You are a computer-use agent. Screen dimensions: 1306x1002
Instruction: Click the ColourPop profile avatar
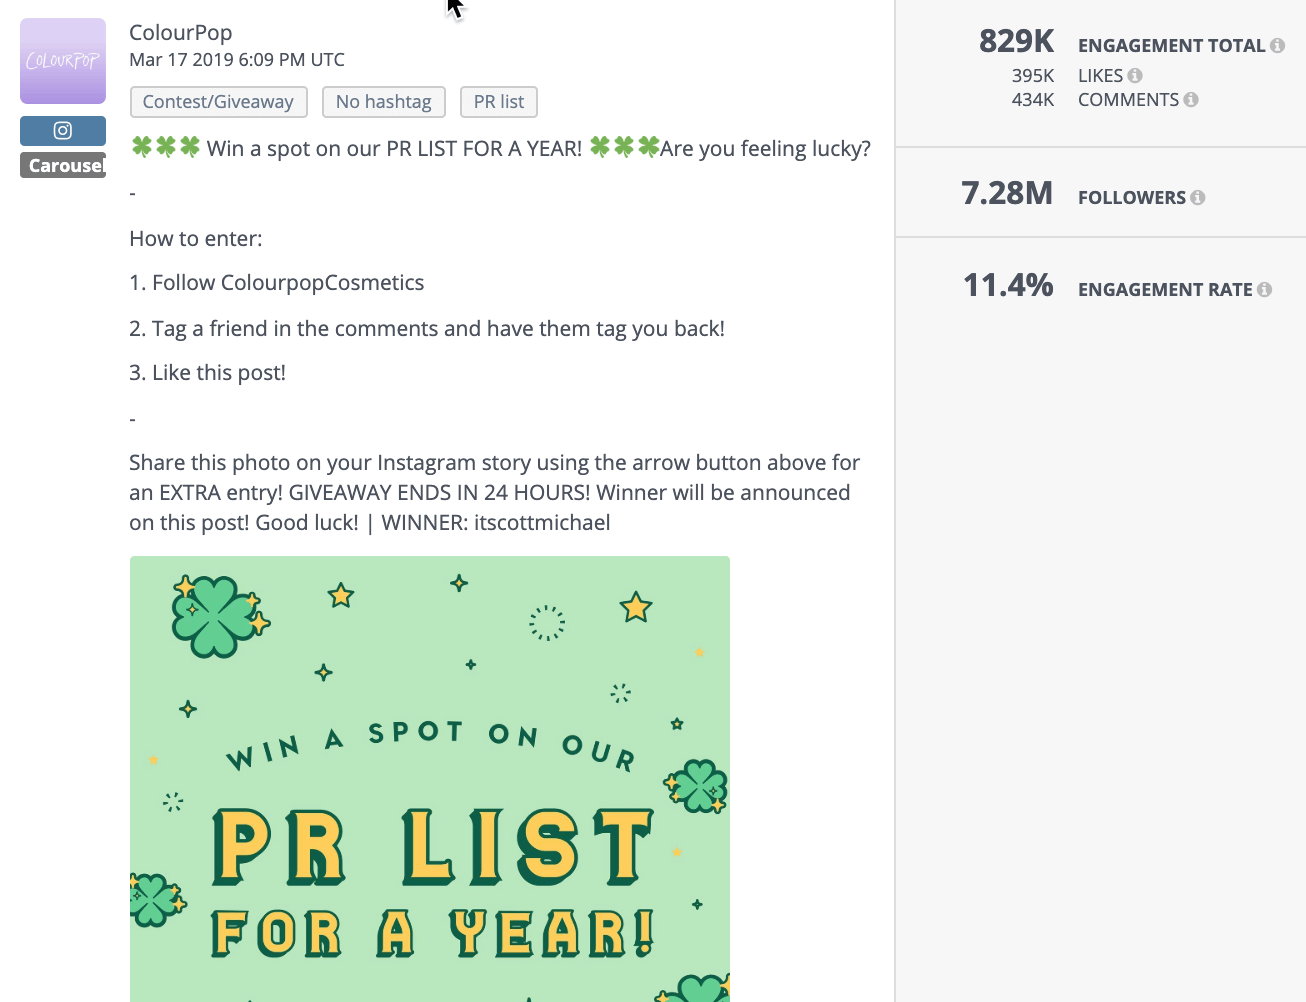tap(62, 61)
